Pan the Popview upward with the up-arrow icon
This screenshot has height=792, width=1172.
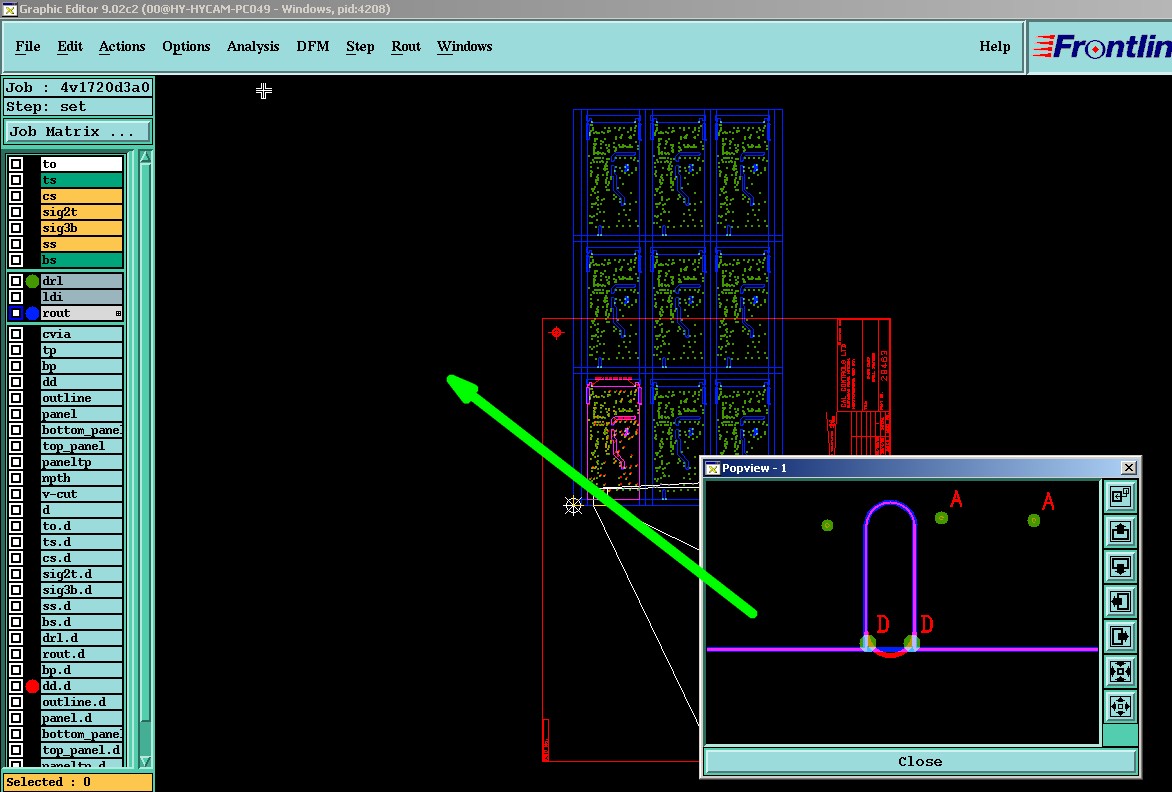[x=1120, y=531]
